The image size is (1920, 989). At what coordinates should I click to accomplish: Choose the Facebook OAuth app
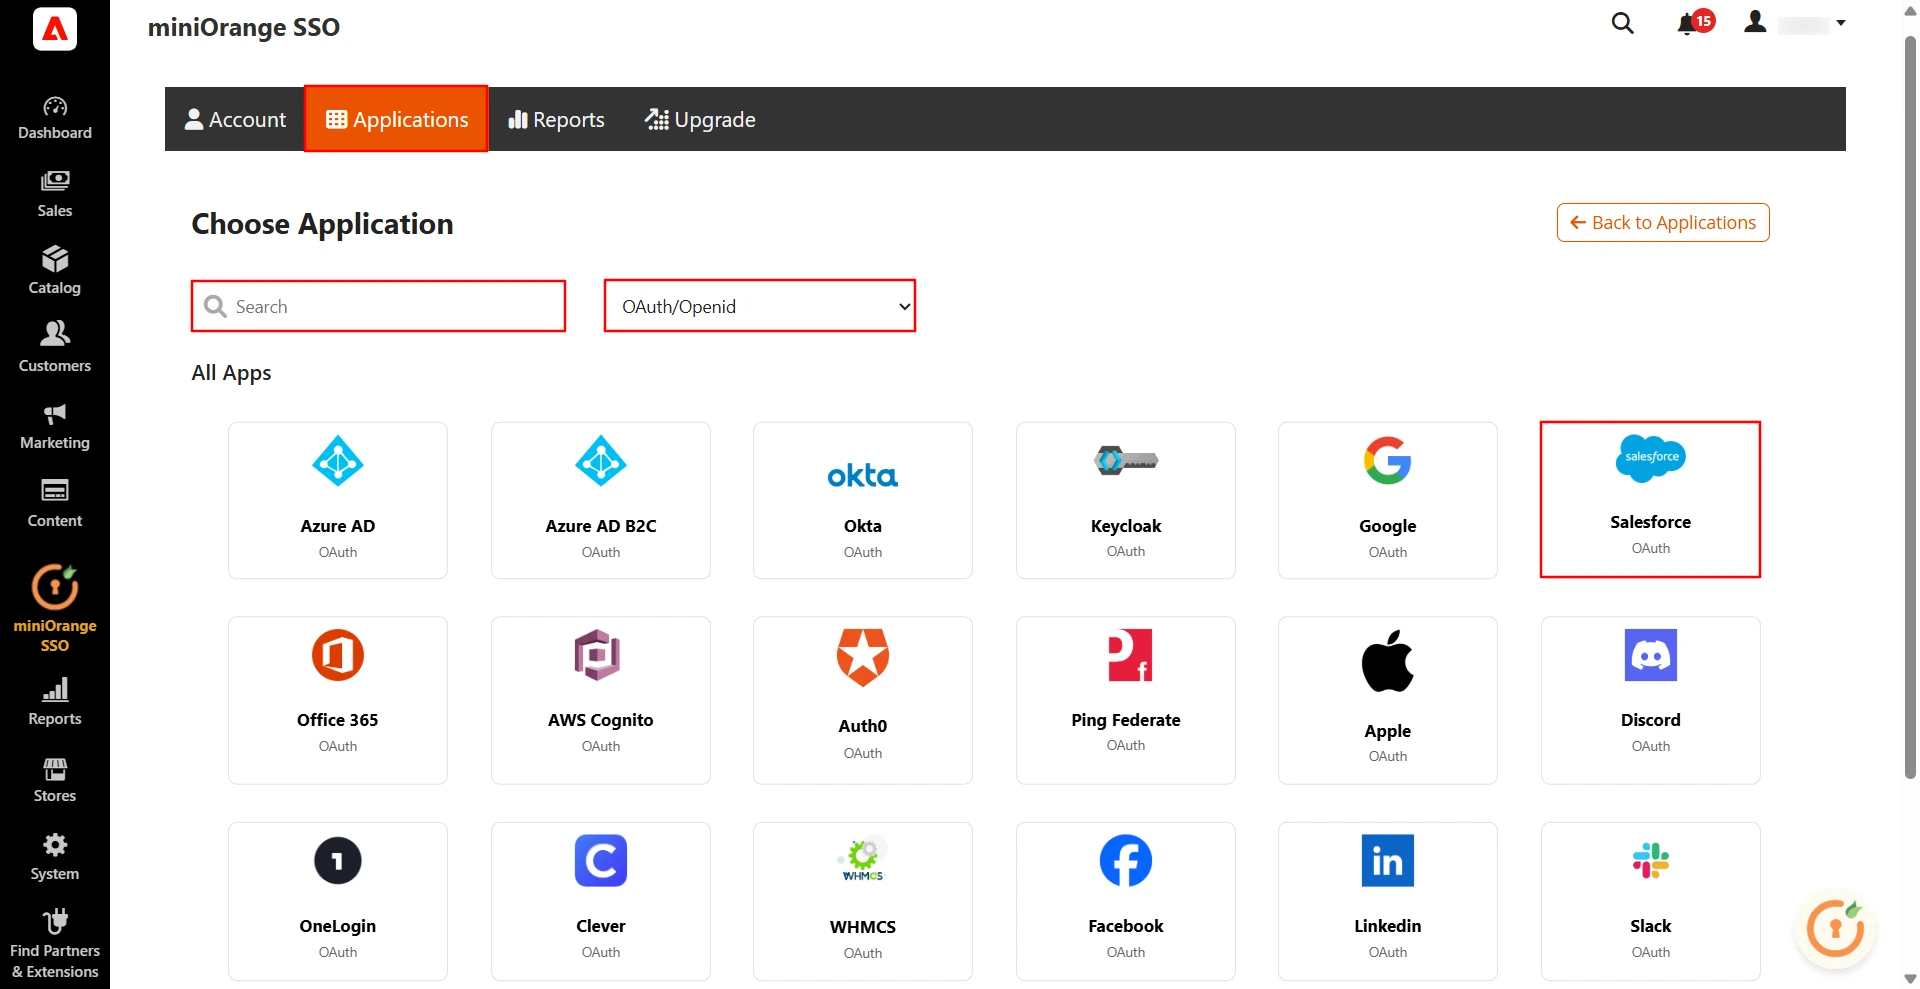[x=1126, y=901]
